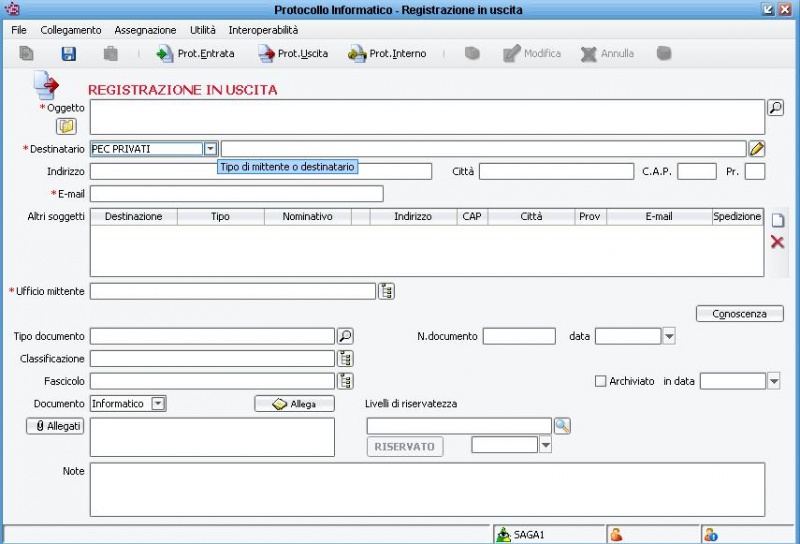
Task: Expand the PEC PRIVATI destinatario dropdown
Action: [x=210, y=149]
